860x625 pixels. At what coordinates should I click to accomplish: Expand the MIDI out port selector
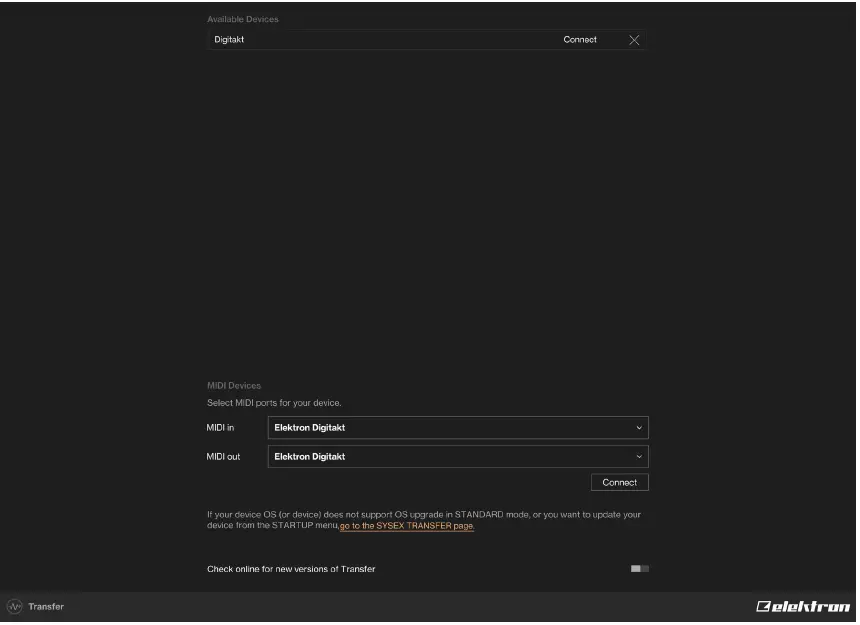click(x=457, y=456)
